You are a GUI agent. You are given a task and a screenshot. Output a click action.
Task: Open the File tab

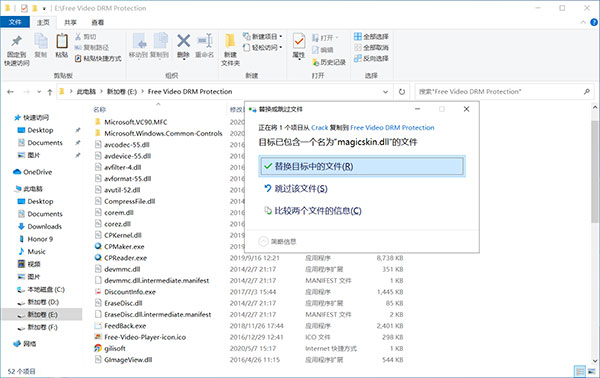click(x=15, y=22)
